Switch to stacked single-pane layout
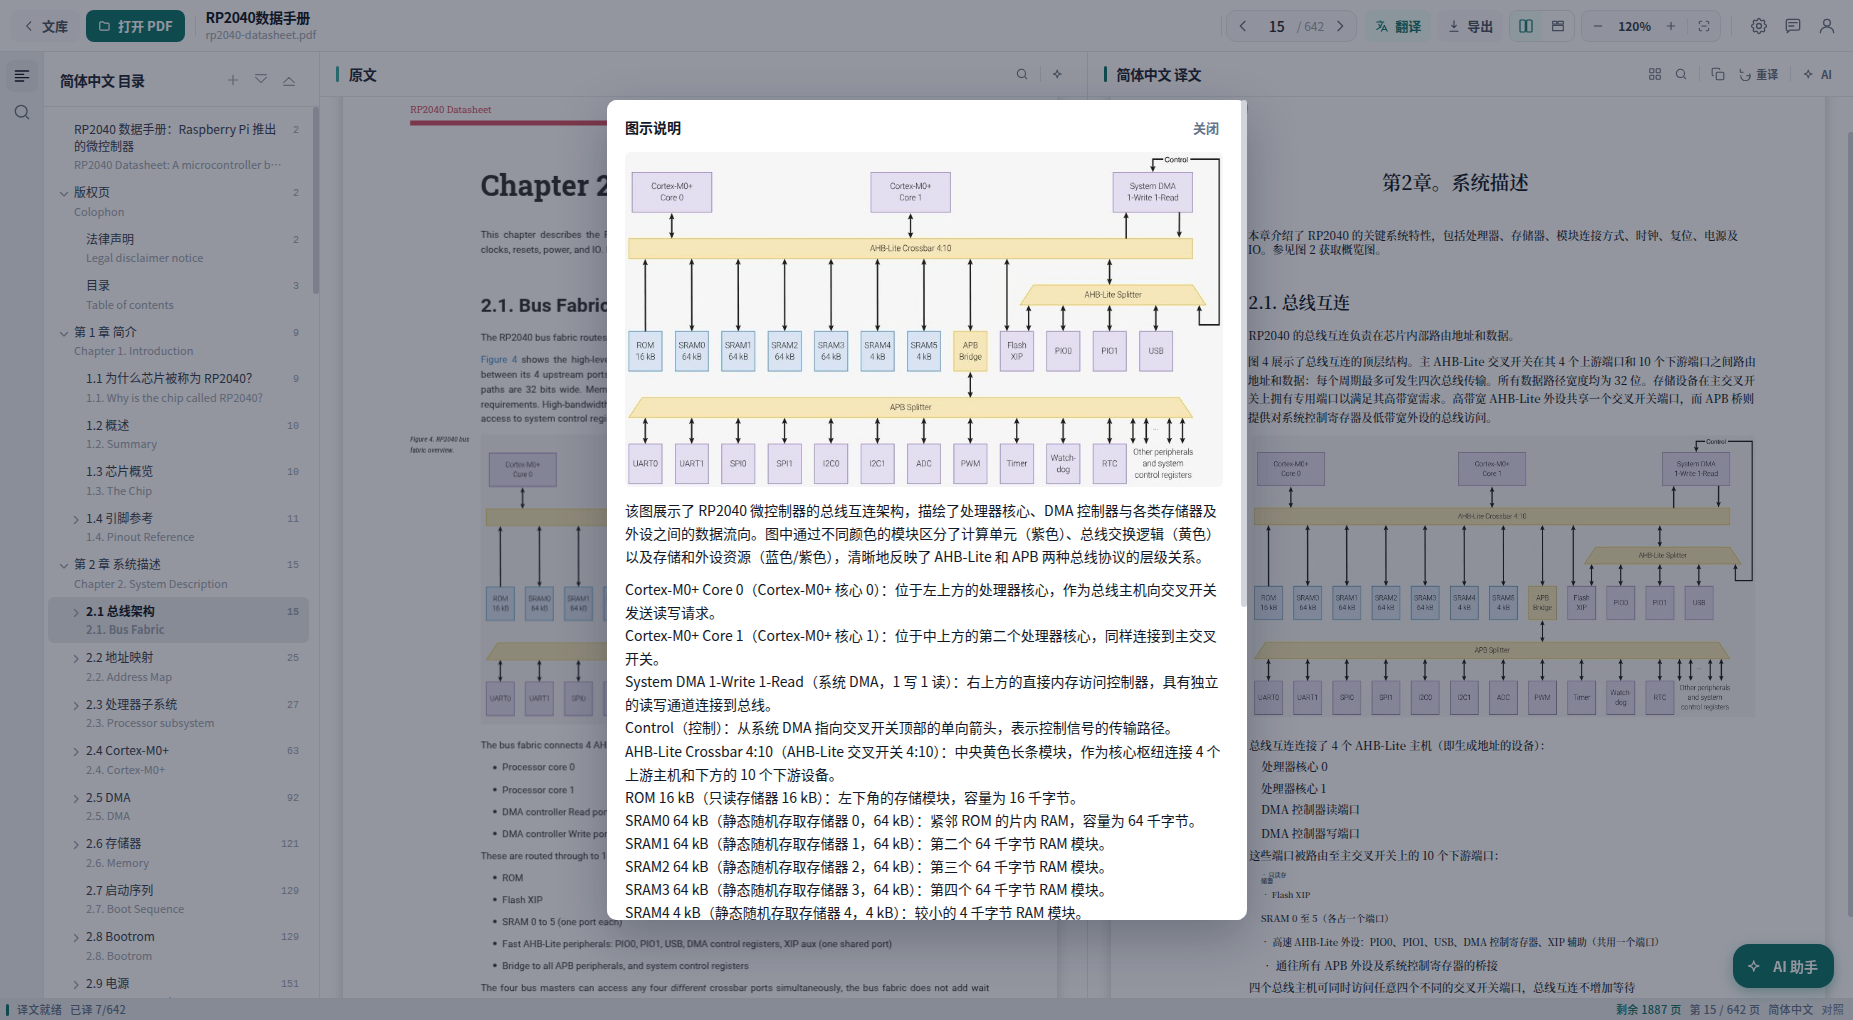The height and width of the screenshot is (1020, 1853). click(x=1558, y=26)
